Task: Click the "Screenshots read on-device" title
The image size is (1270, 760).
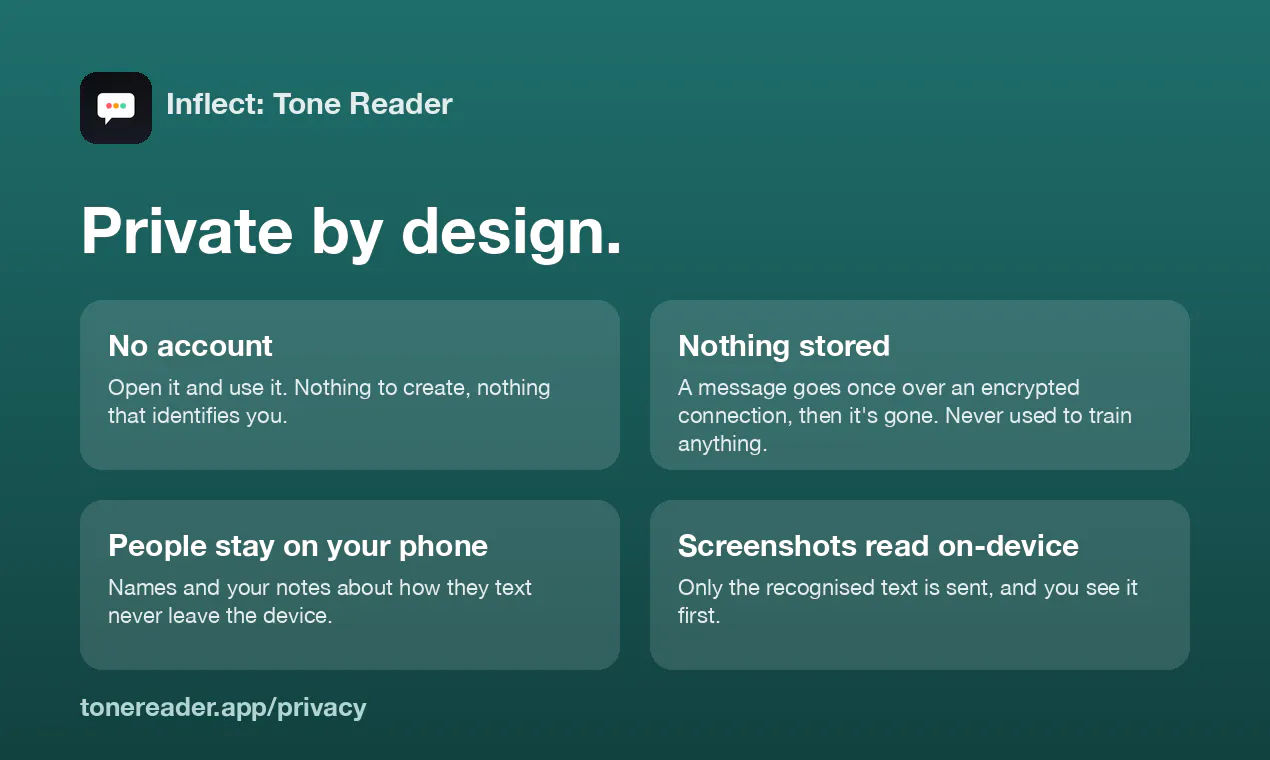Action: click(x=878, y=546)
